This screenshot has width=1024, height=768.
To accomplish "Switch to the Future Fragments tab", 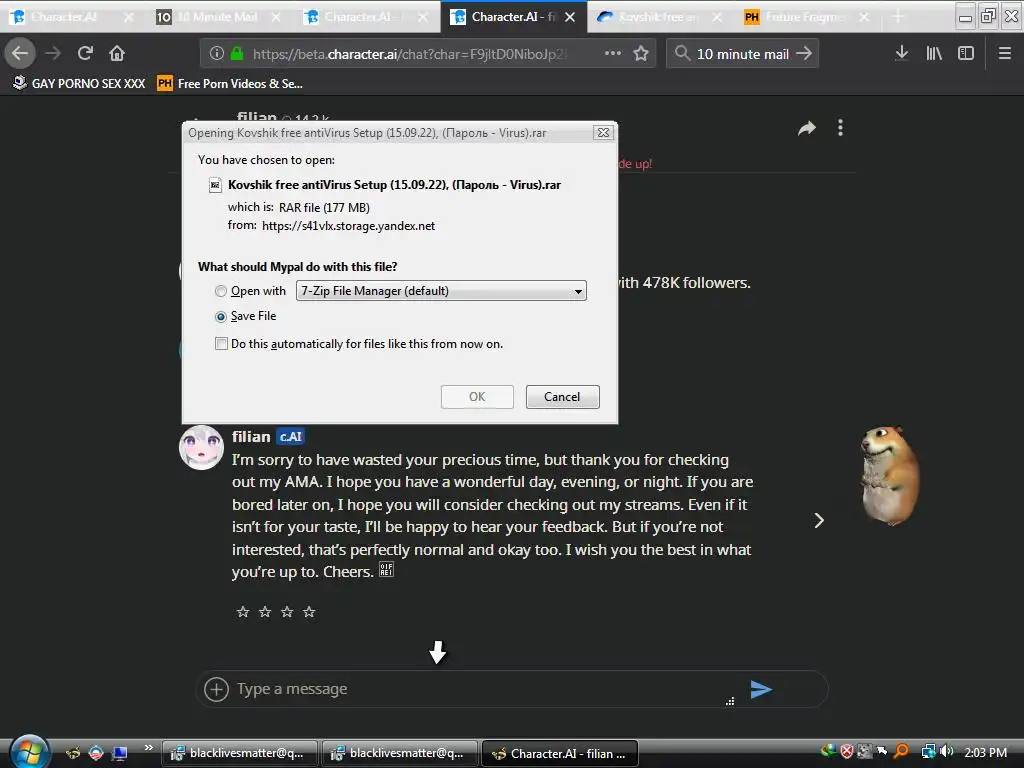I will coord(805,17).
